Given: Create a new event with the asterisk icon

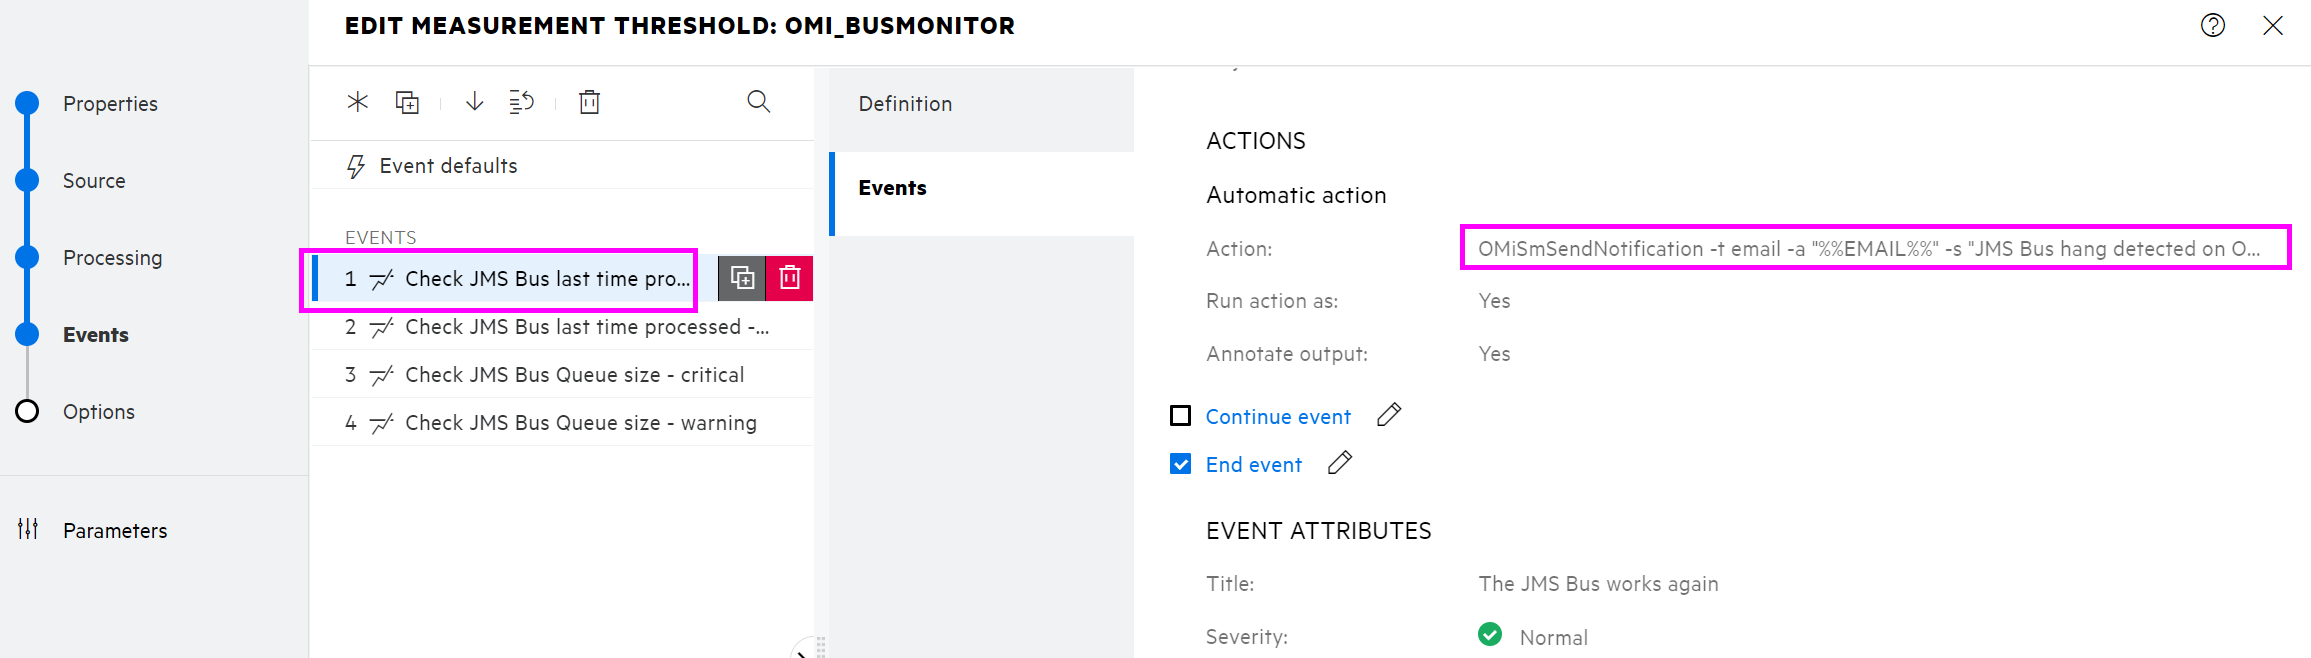Looking at the screenshot, I should (x=357, y=101).
